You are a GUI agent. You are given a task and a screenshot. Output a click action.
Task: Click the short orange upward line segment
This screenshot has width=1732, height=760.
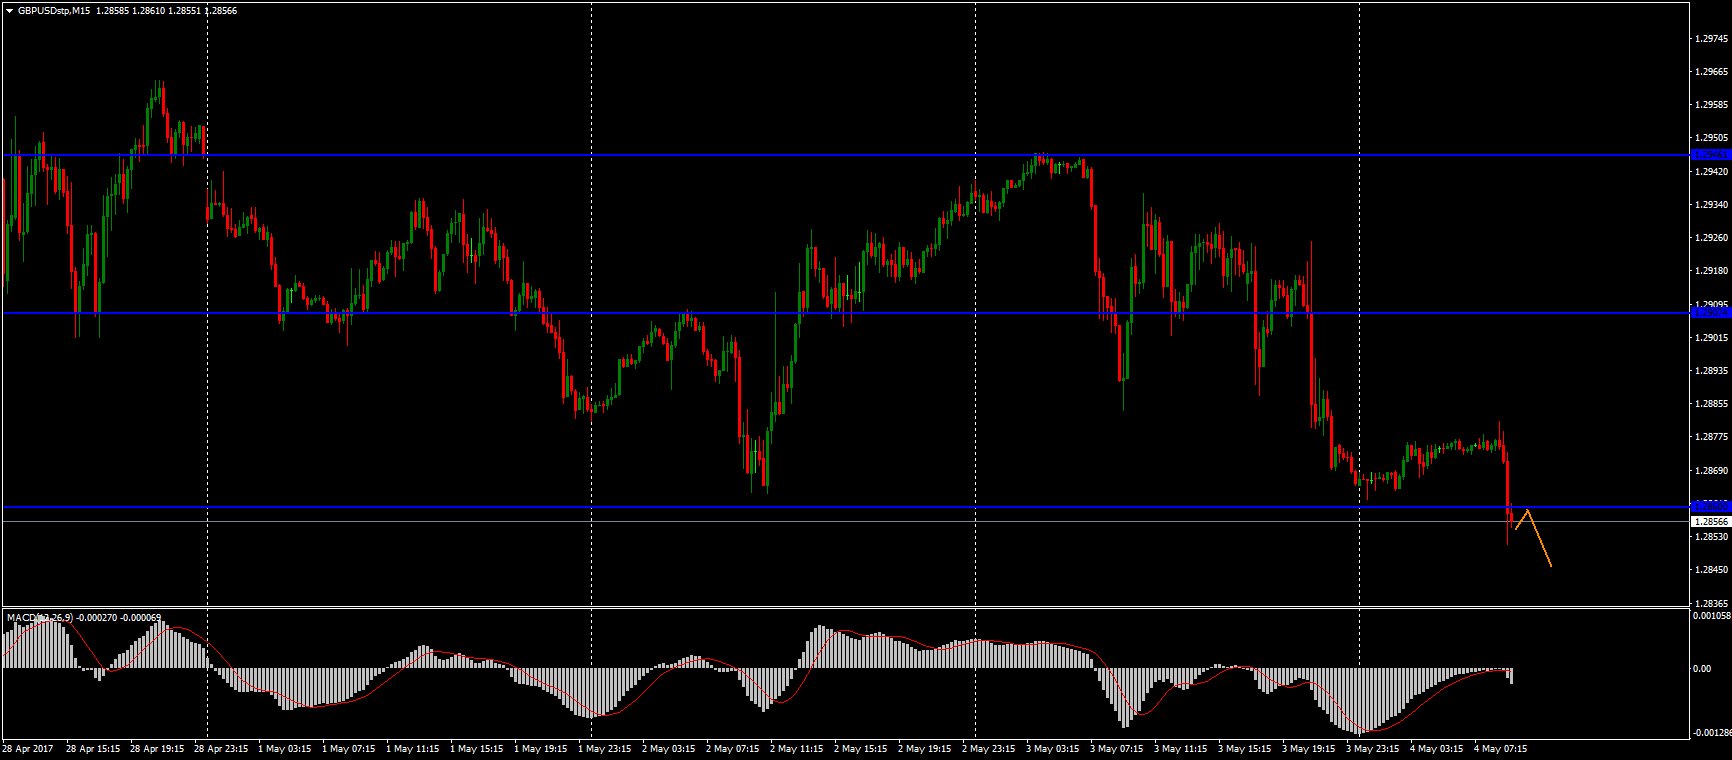tap(1521, 519)
